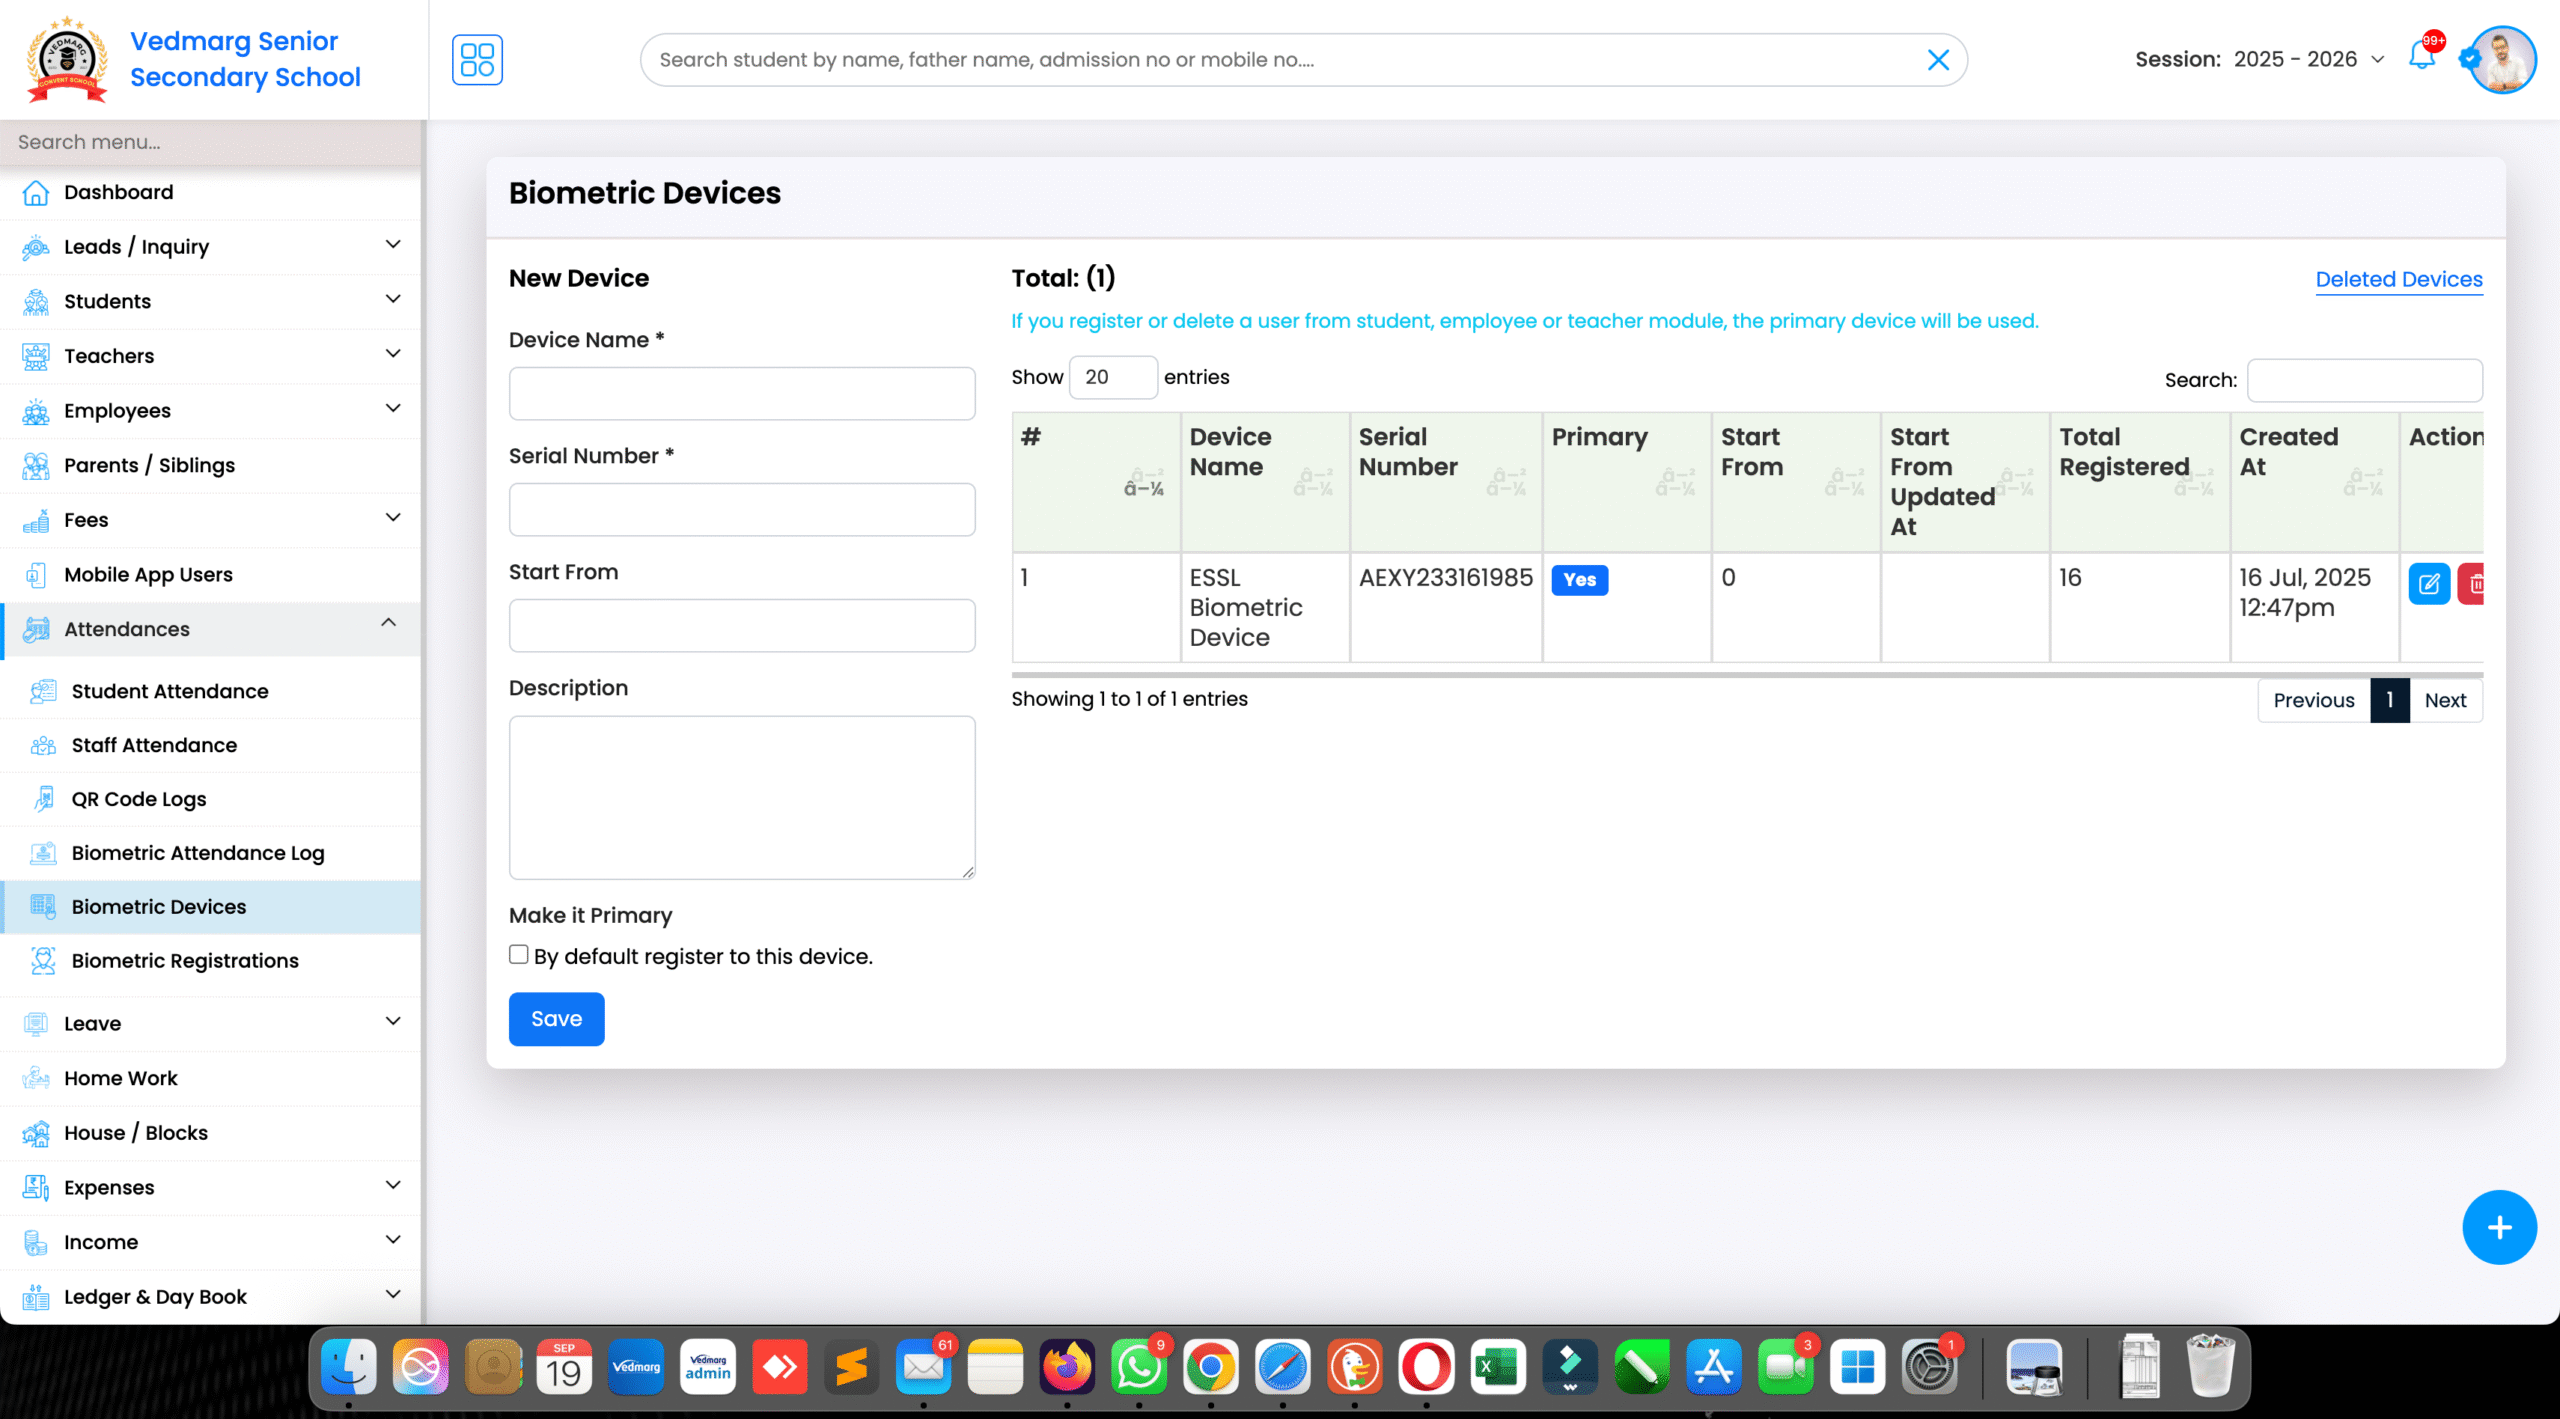The image size is (2560, 1419).
Task: Select the Dashboard home icon
Action: click(35, 191)
